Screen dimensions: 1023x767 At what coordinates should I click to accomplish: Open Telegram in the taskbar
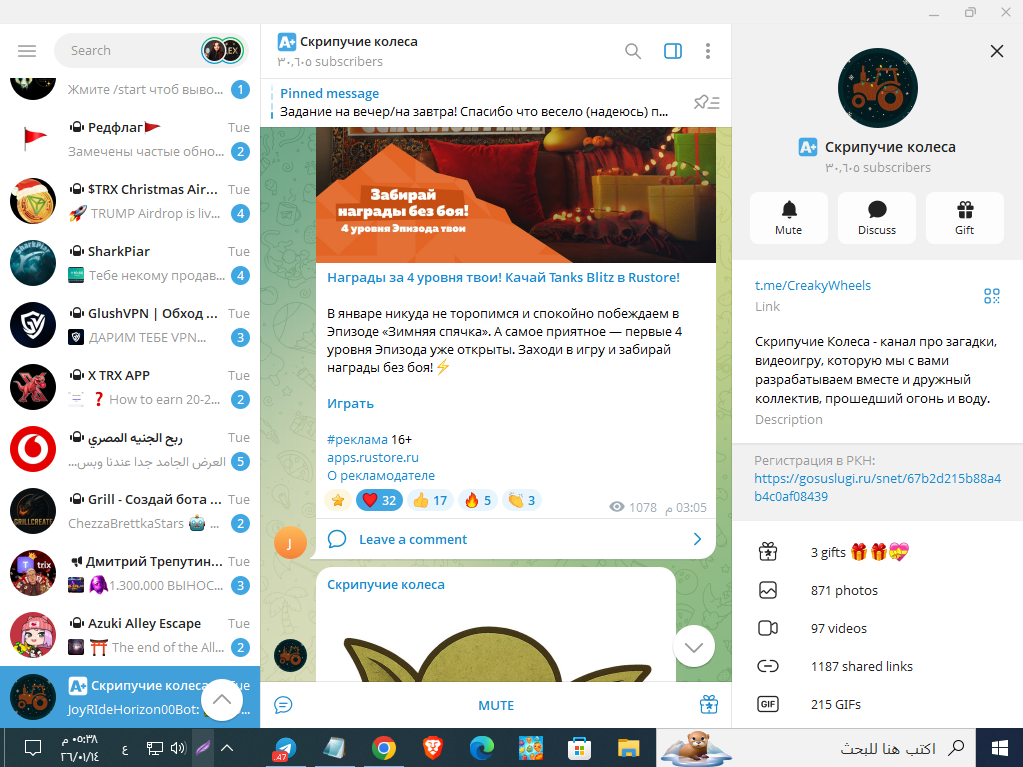coord(284,748)
